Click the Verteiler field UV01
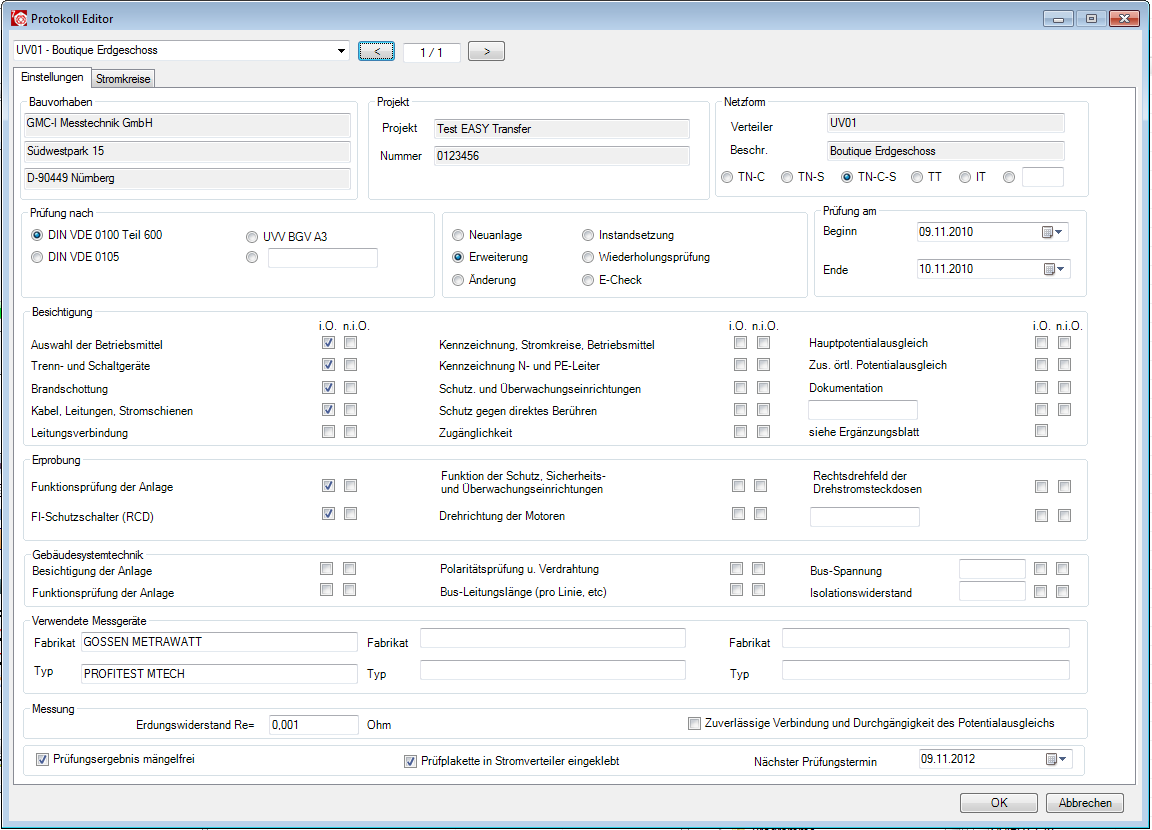This screenshot has width=1152, height=830. 946,123
